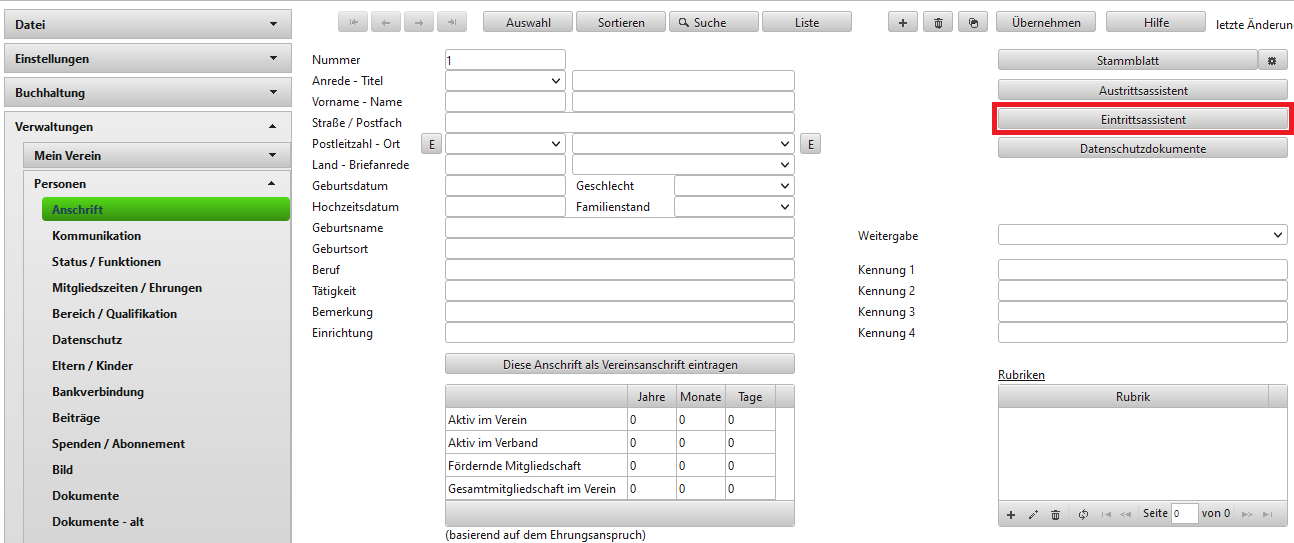
Task: Edit Rubrik with pencil icon
Action: (x=1033, y=514)
